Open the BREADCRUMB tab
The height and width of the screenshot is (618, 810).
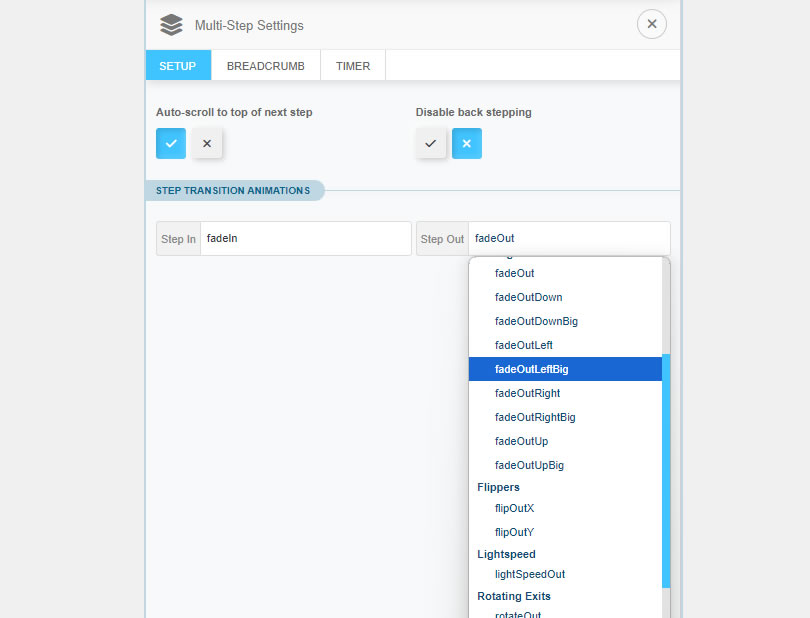click(266, 66)
